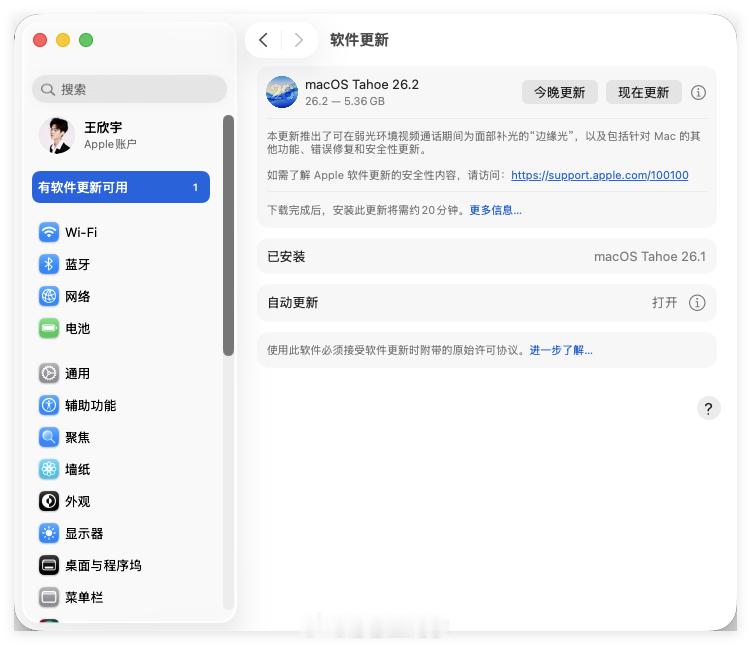Viewport: 751px width, 645px height.
Task: Click the 已安装 row label
Action: 286,257
